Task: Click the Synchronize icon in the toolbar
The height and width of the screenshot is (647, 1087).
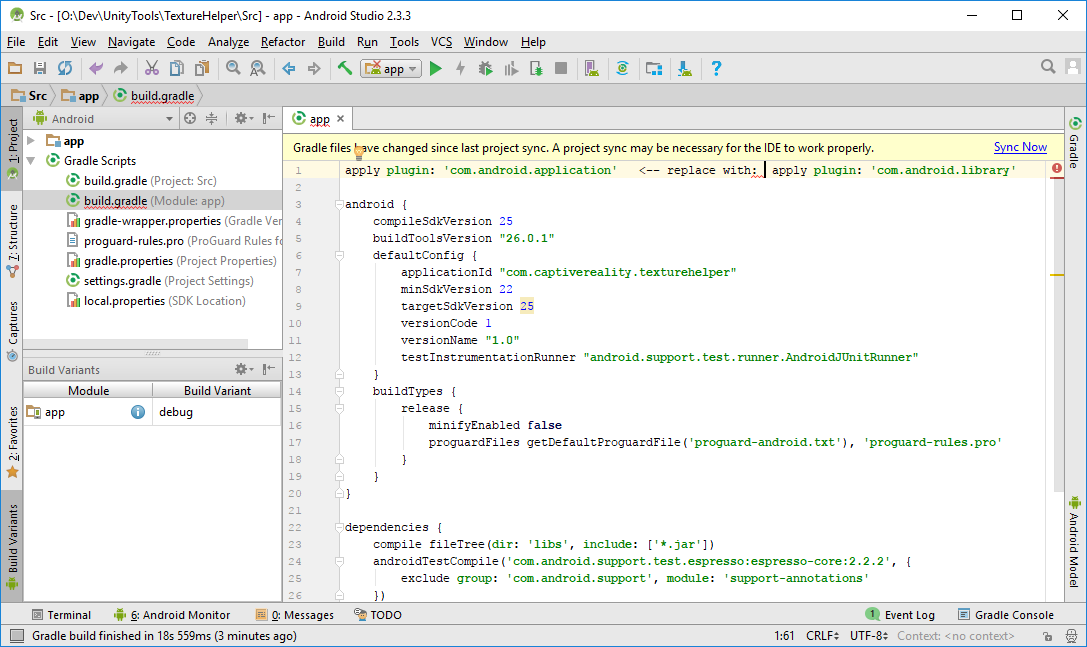Action: 65,68
